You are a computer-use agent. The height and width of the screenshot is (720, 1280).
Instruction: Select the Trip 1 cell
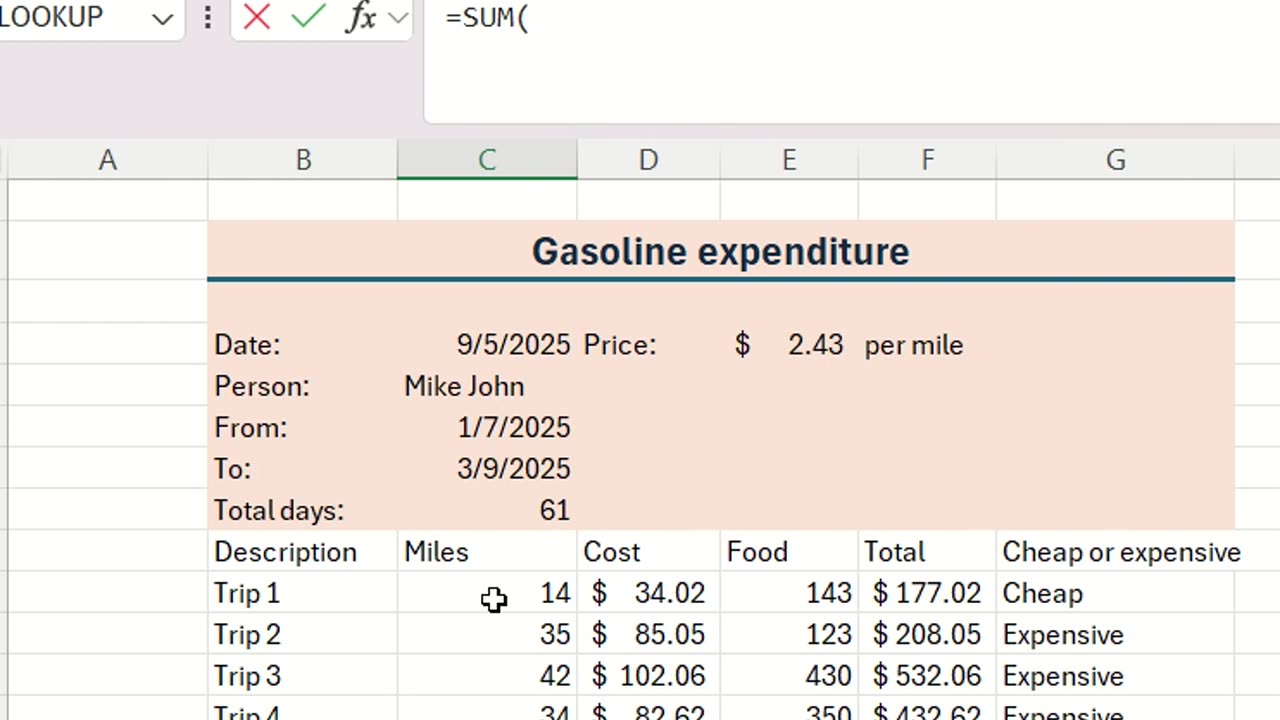[x=303, y=594]
